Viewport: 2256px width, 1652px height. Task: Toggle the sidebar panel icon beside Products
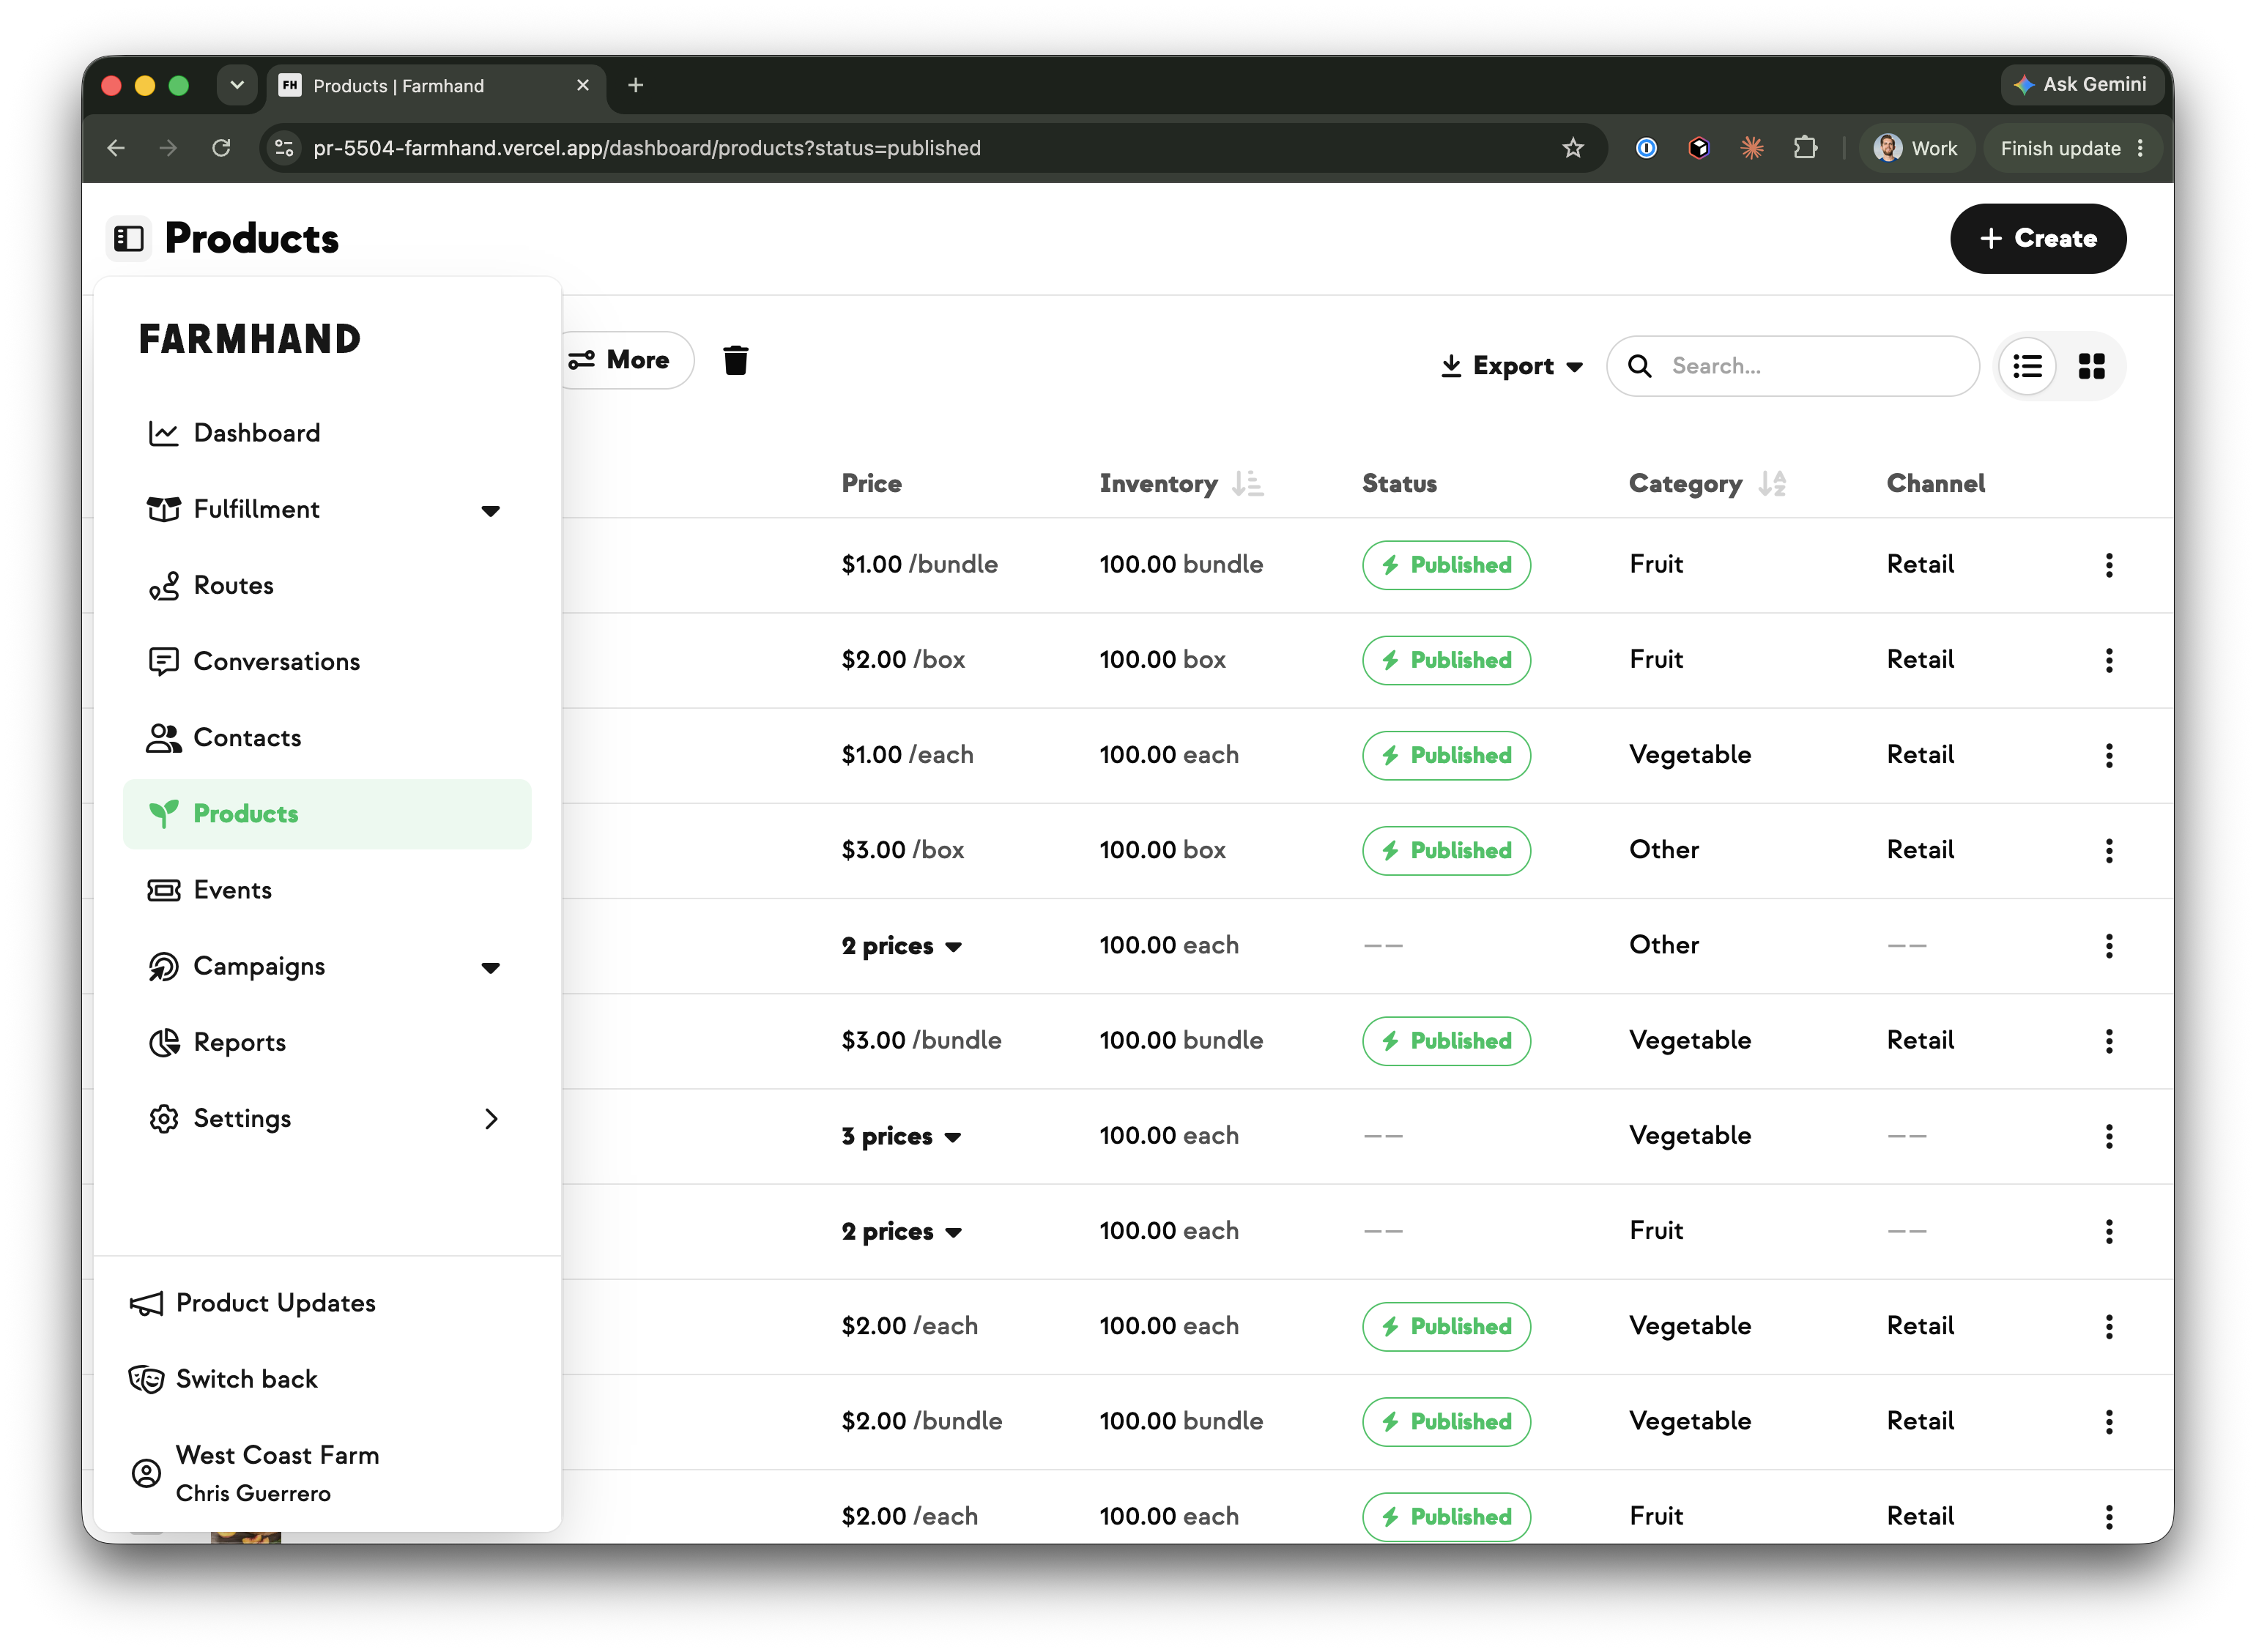tap(129, 238)
